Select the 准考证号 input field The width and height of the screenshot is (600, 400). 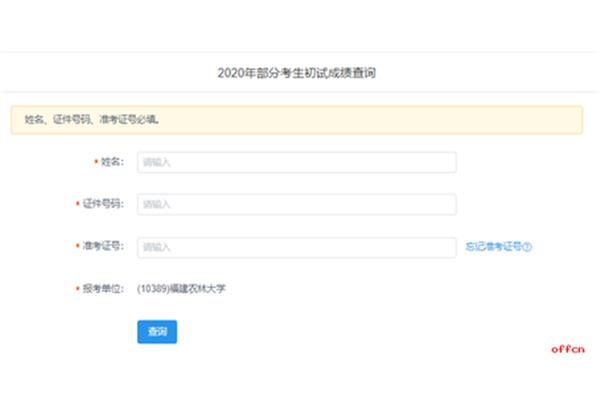(297, 247)
